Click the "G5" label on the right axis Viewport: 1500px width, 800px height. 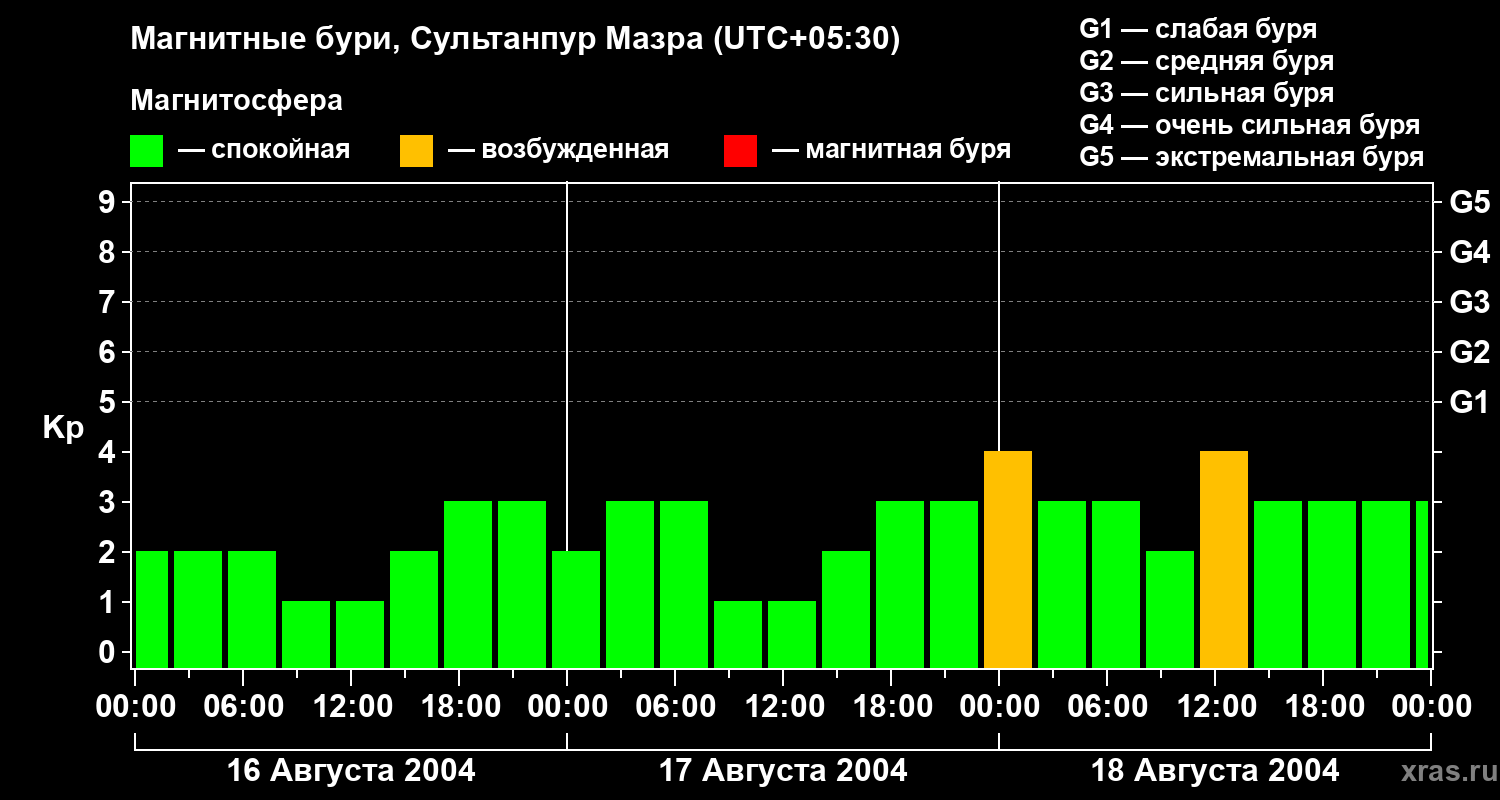[1470, 202]
